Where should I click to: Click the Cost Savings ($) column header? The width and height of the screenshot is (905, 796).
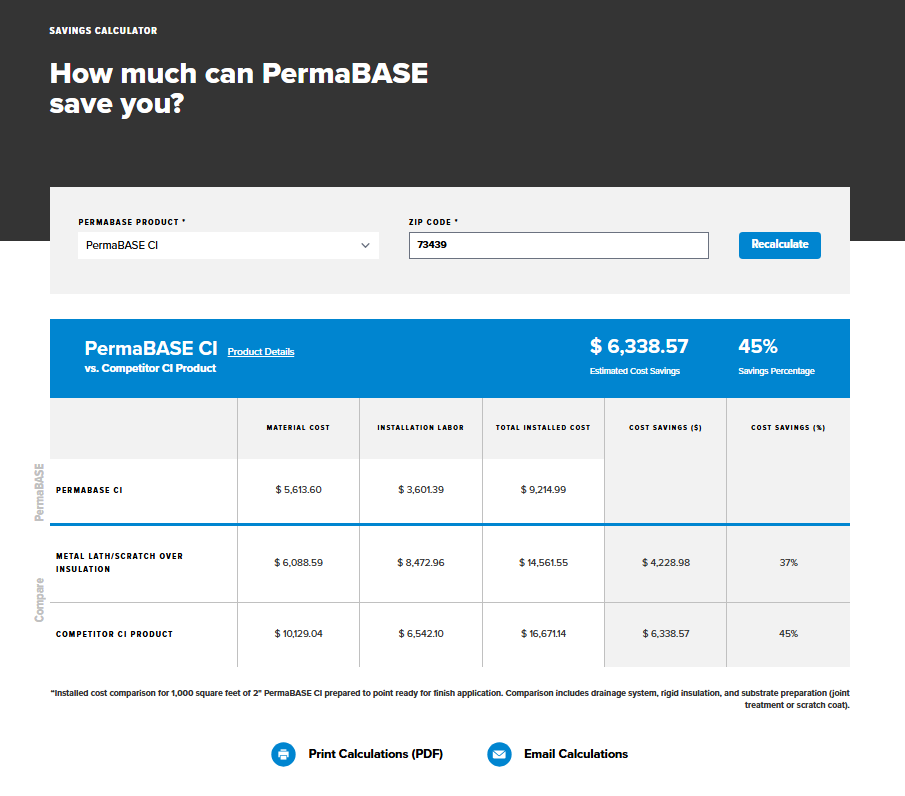(665, 427)
